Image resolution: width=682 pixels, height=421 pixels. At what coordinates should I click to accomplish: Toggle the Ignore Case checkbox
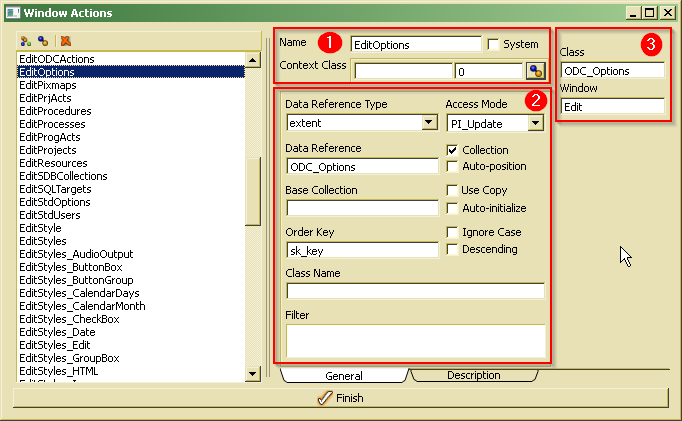pyautogui.click(x=453, y=232)
